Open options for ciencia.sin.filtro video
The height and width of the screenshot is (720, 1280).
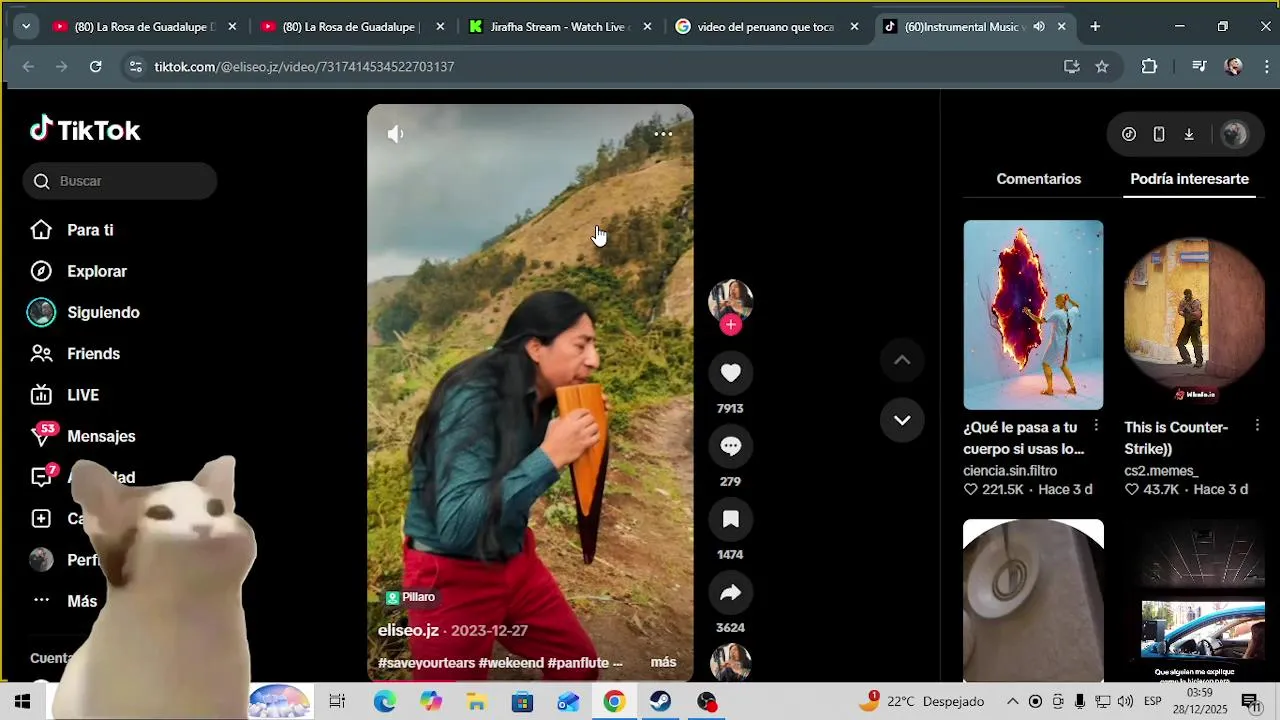(x=1096, y=427)
